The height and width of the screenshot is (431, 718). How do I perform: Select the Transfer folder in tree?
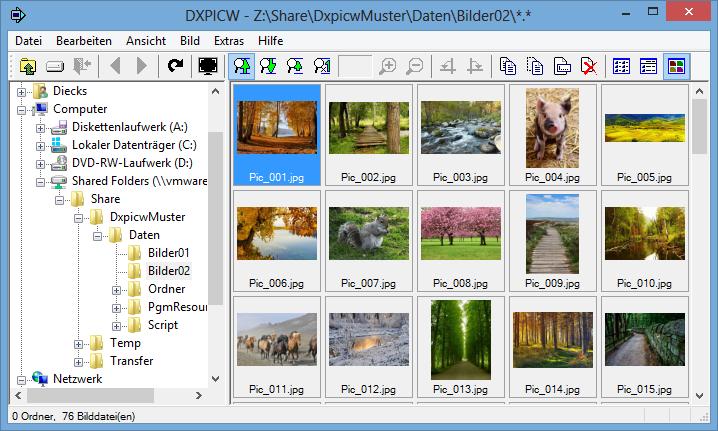click(131, 361)
